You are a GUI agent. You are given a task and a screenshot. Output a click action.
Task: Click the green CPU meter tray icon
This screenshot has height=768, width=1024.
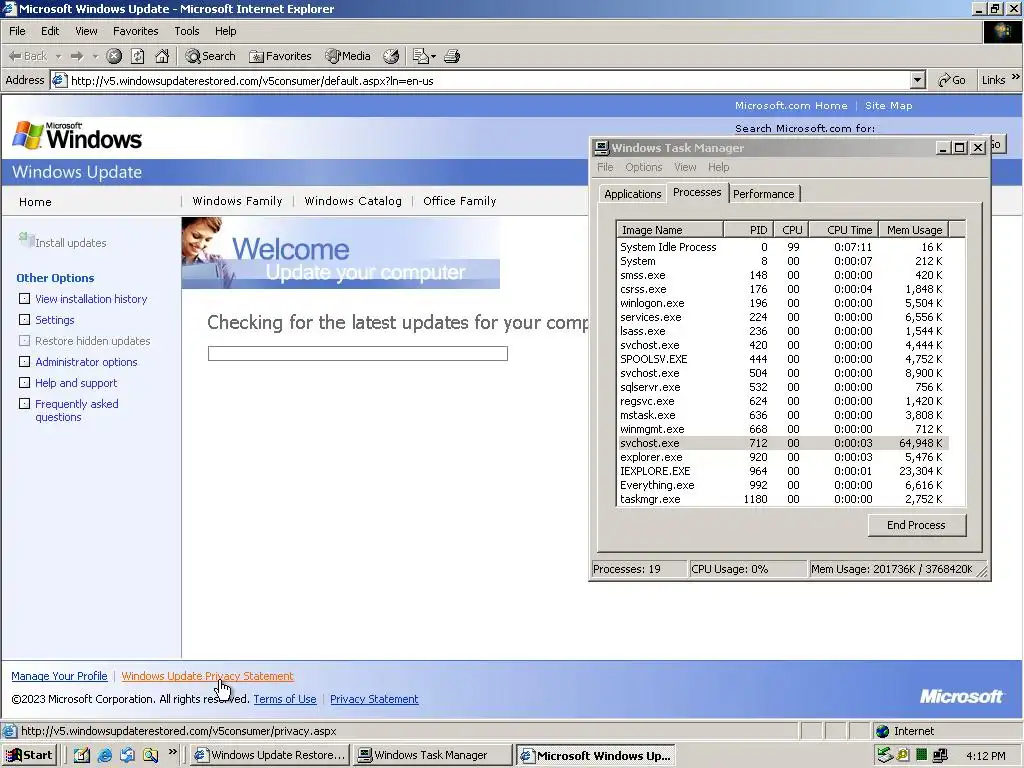921,755
